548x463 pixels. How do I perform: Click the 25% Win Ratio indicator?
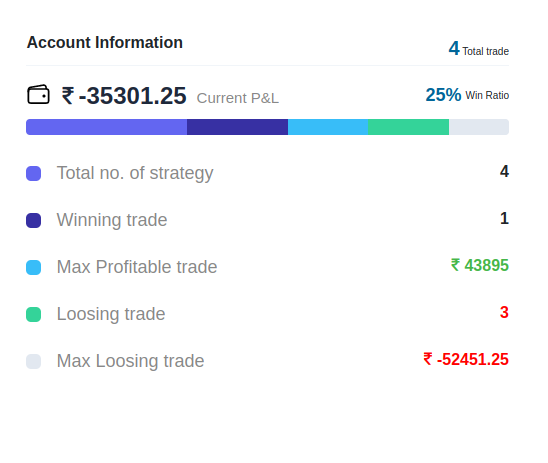[467, 95]
